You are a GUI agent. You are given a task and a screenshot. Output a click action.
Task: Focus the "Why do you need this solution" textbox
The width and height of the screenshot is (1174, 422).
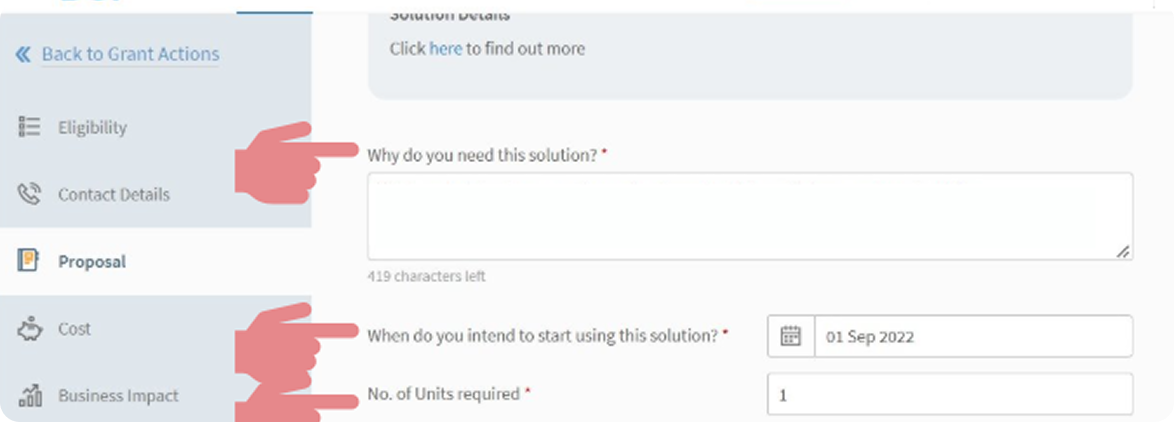pyautogui.click(x=749, y=216)
